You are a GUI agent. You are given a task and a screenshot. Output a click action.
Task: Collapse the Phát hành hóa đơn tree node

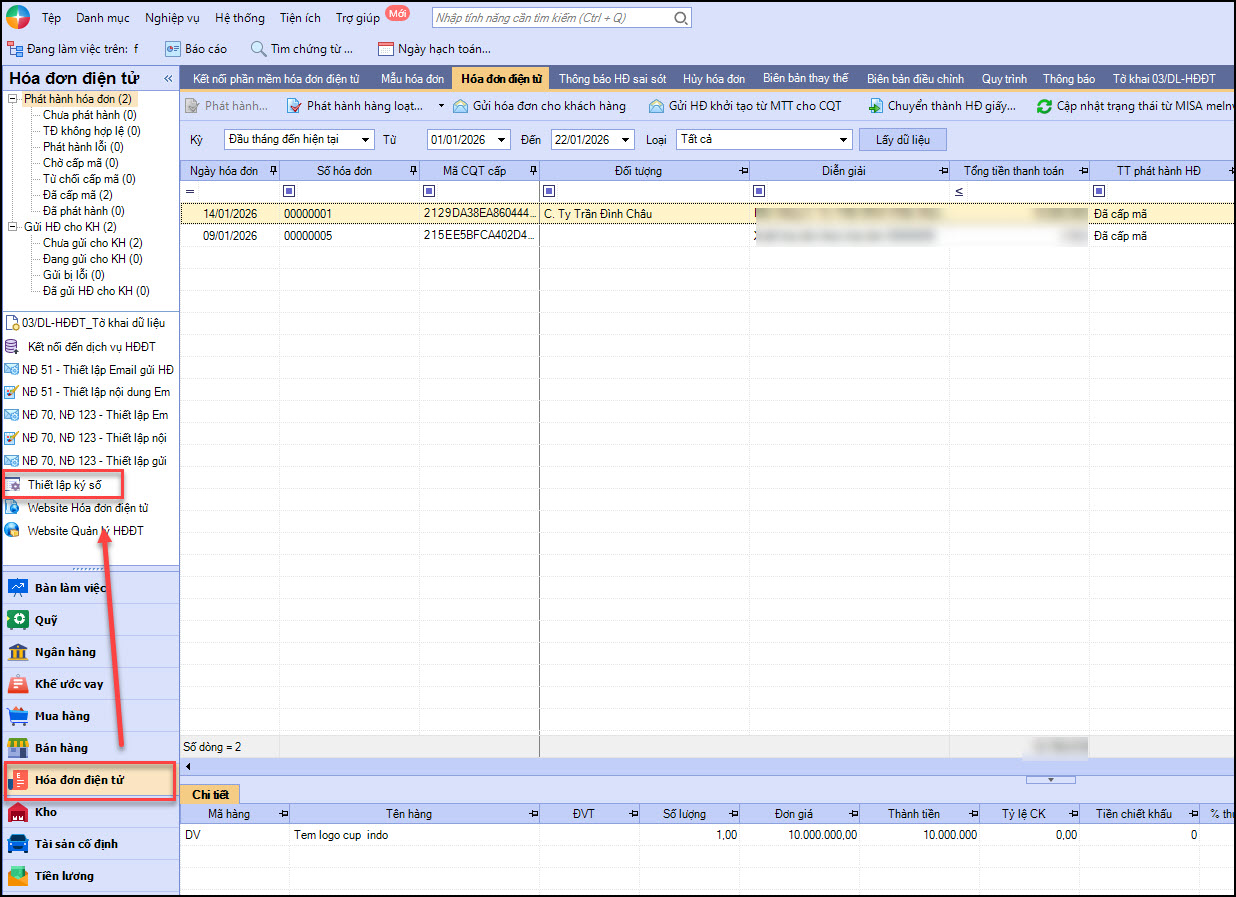click(x=13, y=99)
